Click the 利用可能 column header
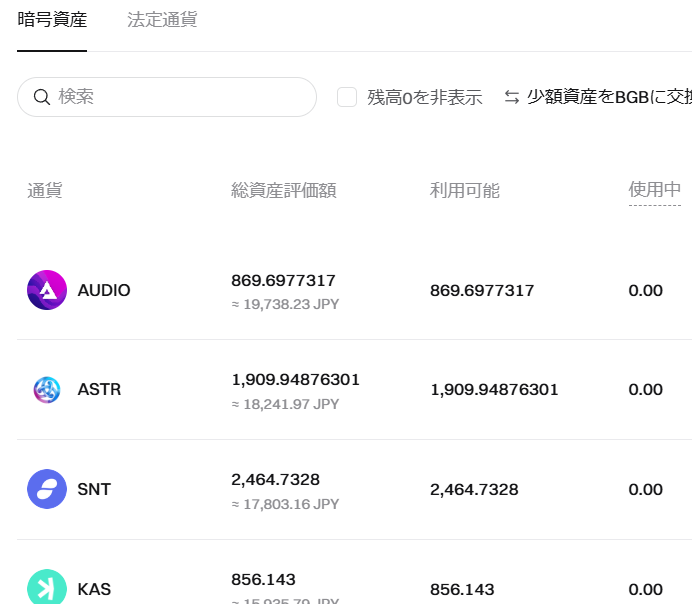The width and height of the screenshot is (692, 604). (x=465, y=191)
